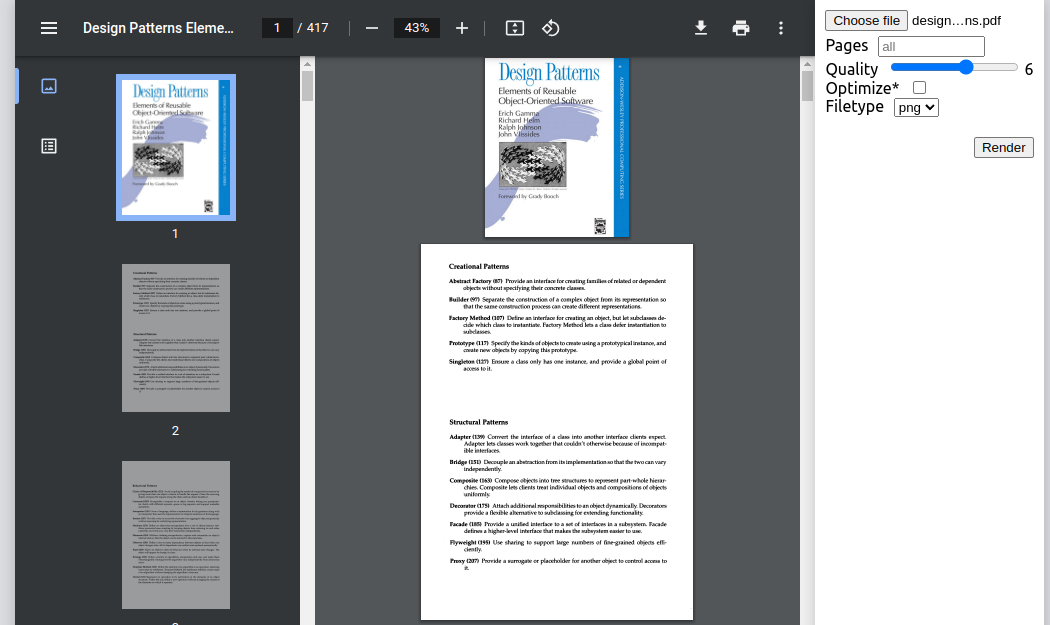Activate the fit-to-page control
This screenshot has height=625, width=1050.
tap(514, 28)
